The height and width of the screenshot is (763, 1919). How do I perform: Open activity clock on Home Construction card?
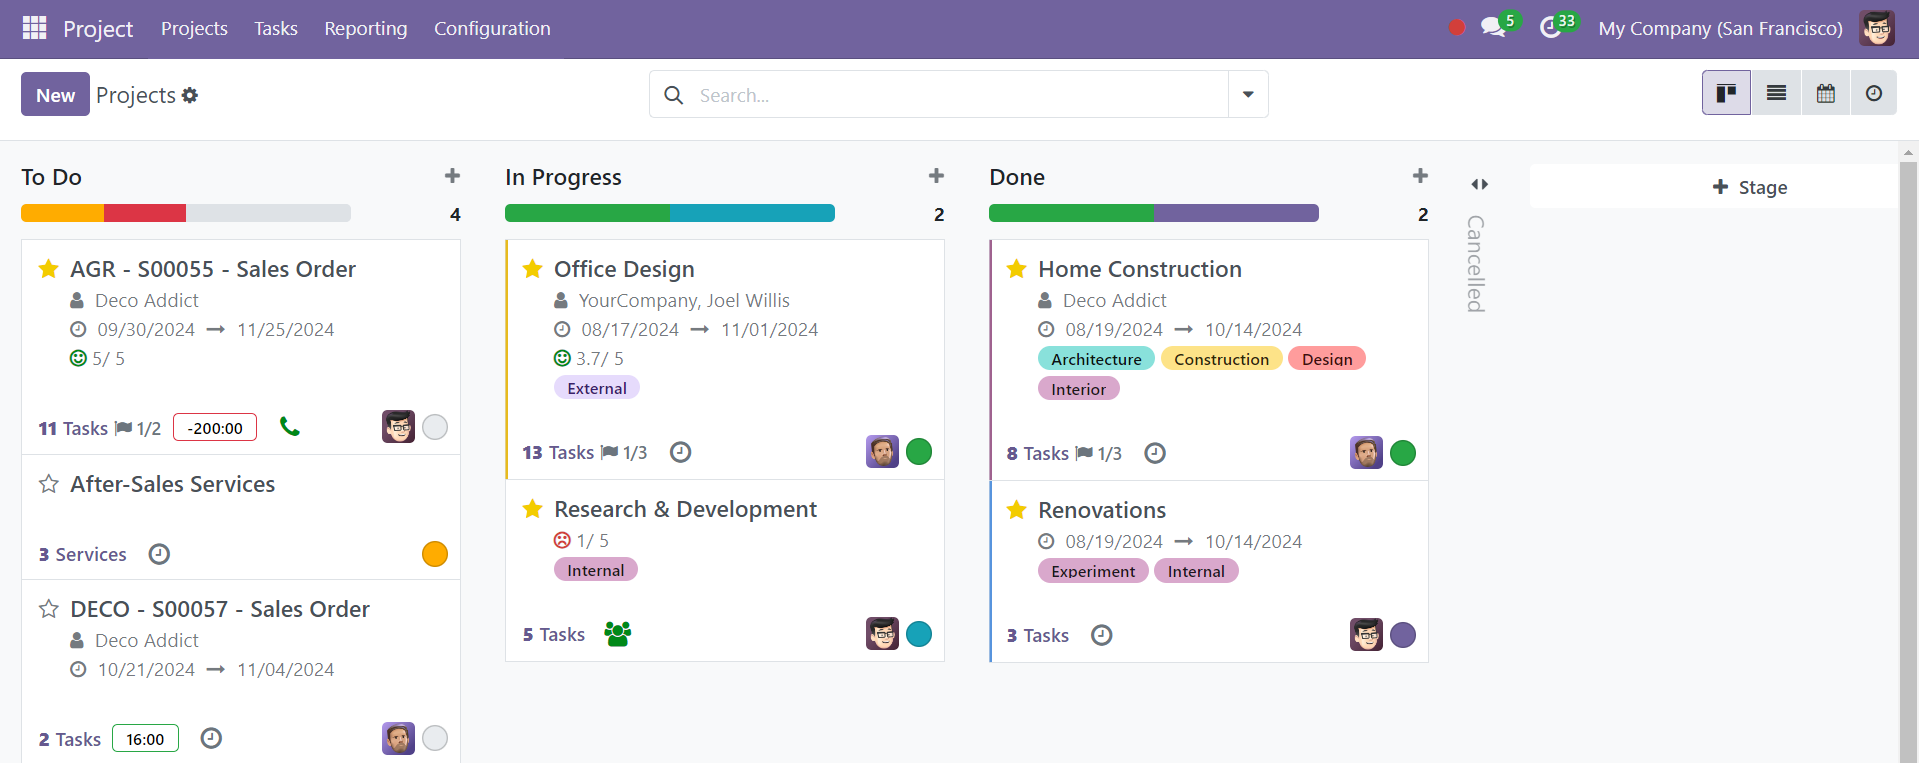1155,453
